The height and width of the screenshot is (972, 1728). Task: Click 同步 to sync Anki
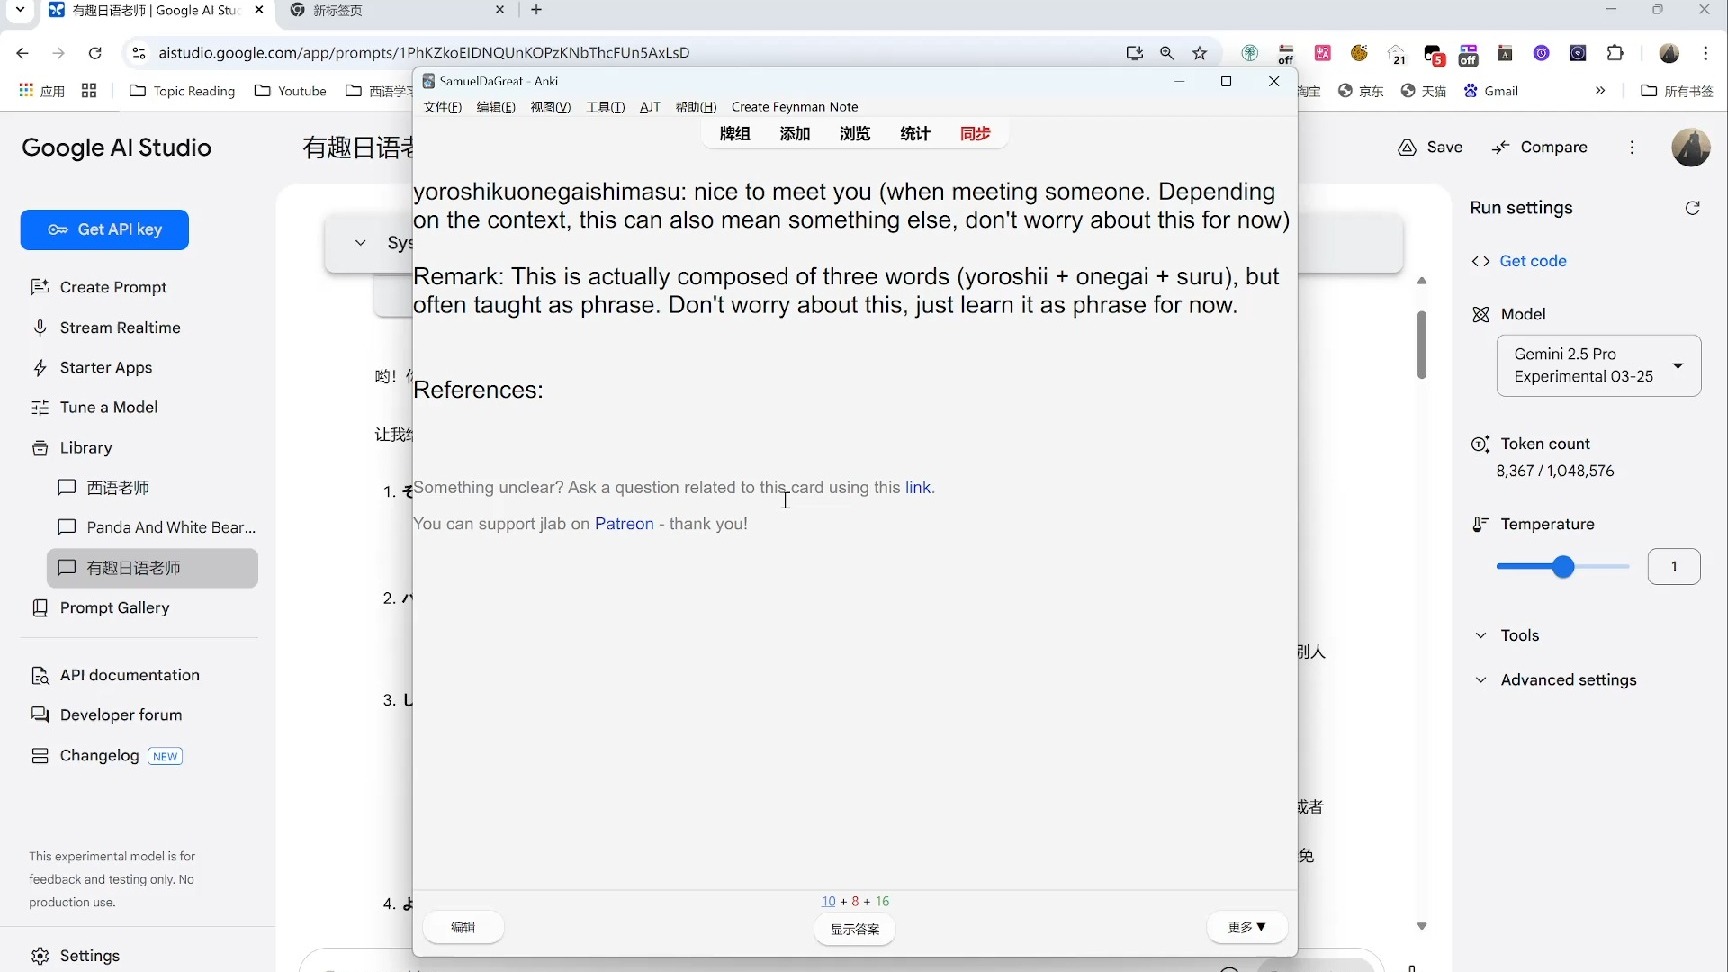[975, 134]
